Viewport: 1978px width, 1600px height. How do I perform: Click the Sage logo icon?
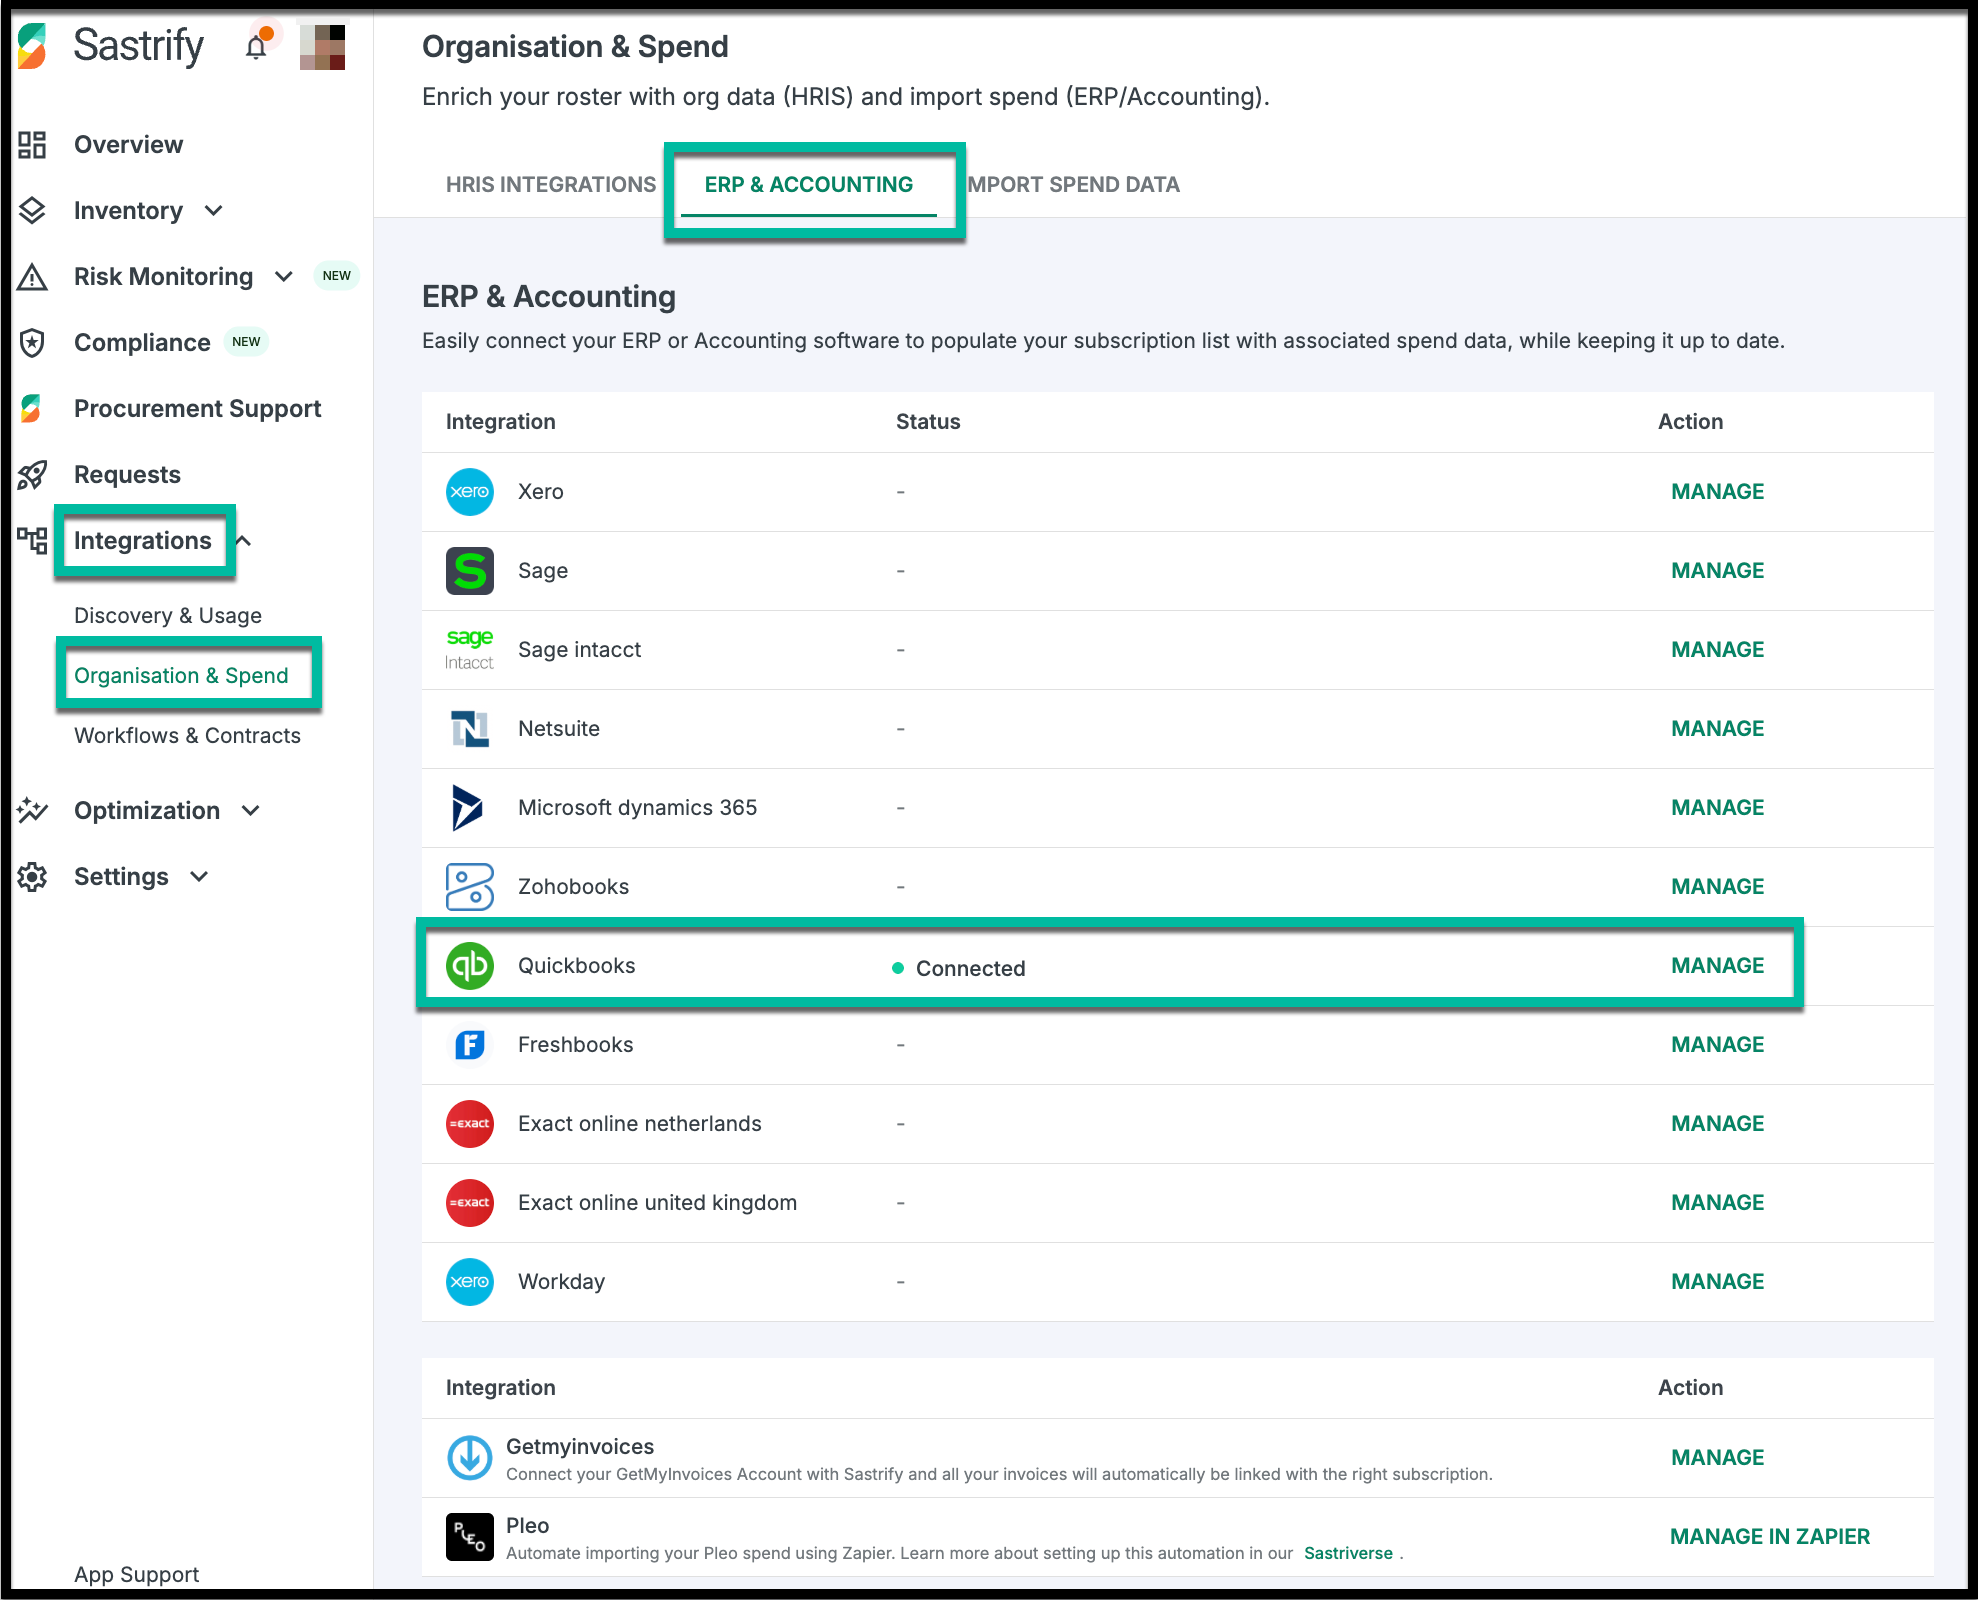(x=470, y=571)
